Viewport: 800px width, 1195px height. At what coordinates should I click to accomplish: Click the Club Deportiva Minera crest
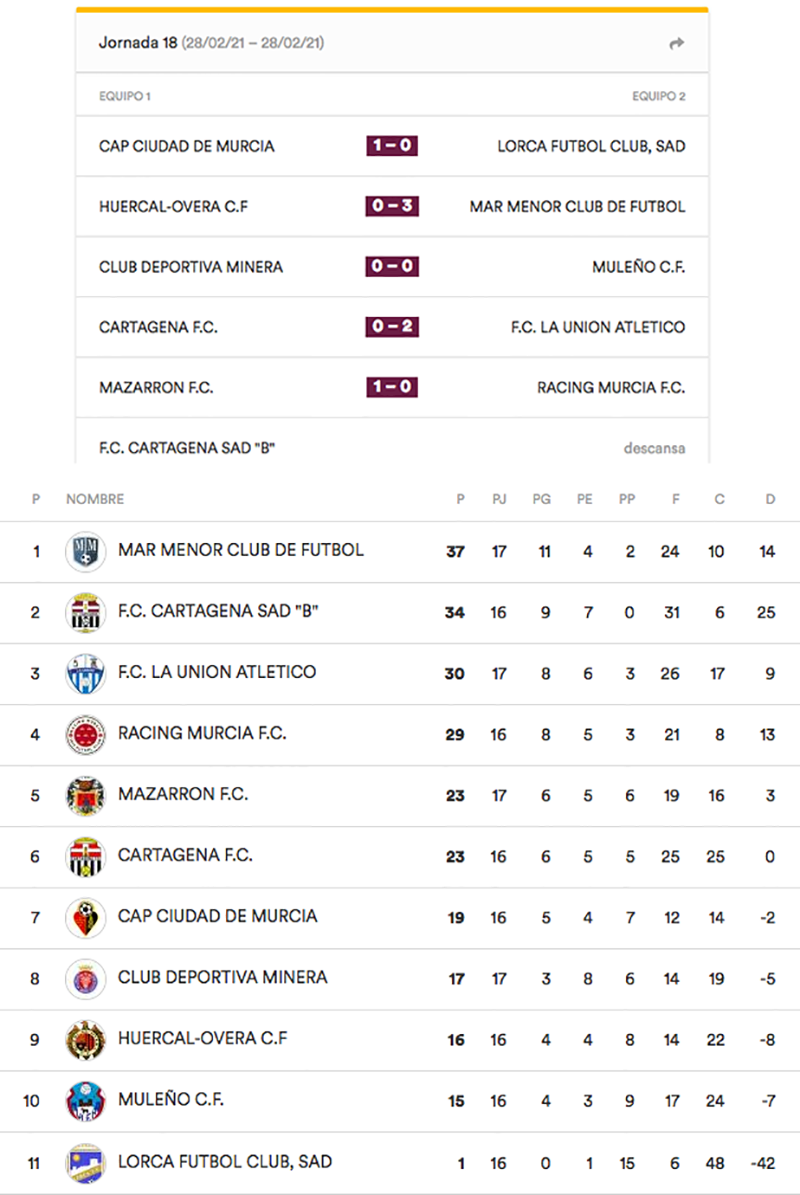[x=85, y=978]
